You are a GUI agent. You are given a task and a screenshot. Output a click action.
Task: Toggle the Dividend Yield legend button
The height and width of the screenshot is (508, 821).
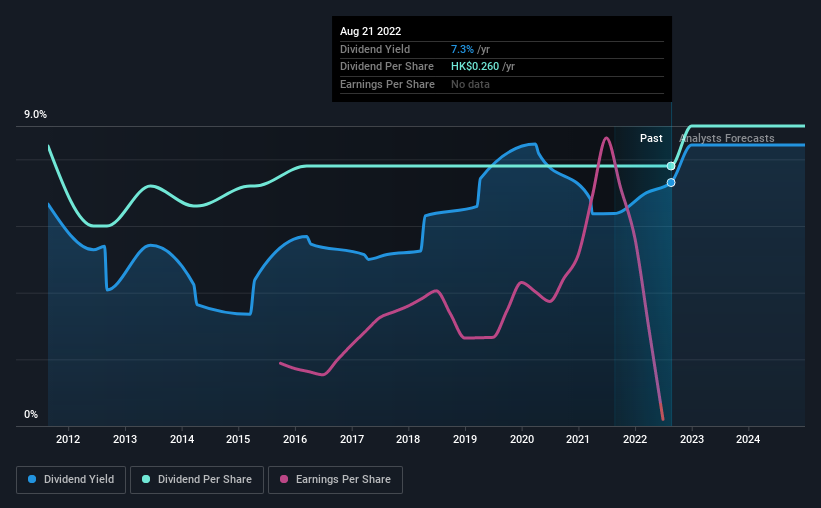tap(71, 480)
